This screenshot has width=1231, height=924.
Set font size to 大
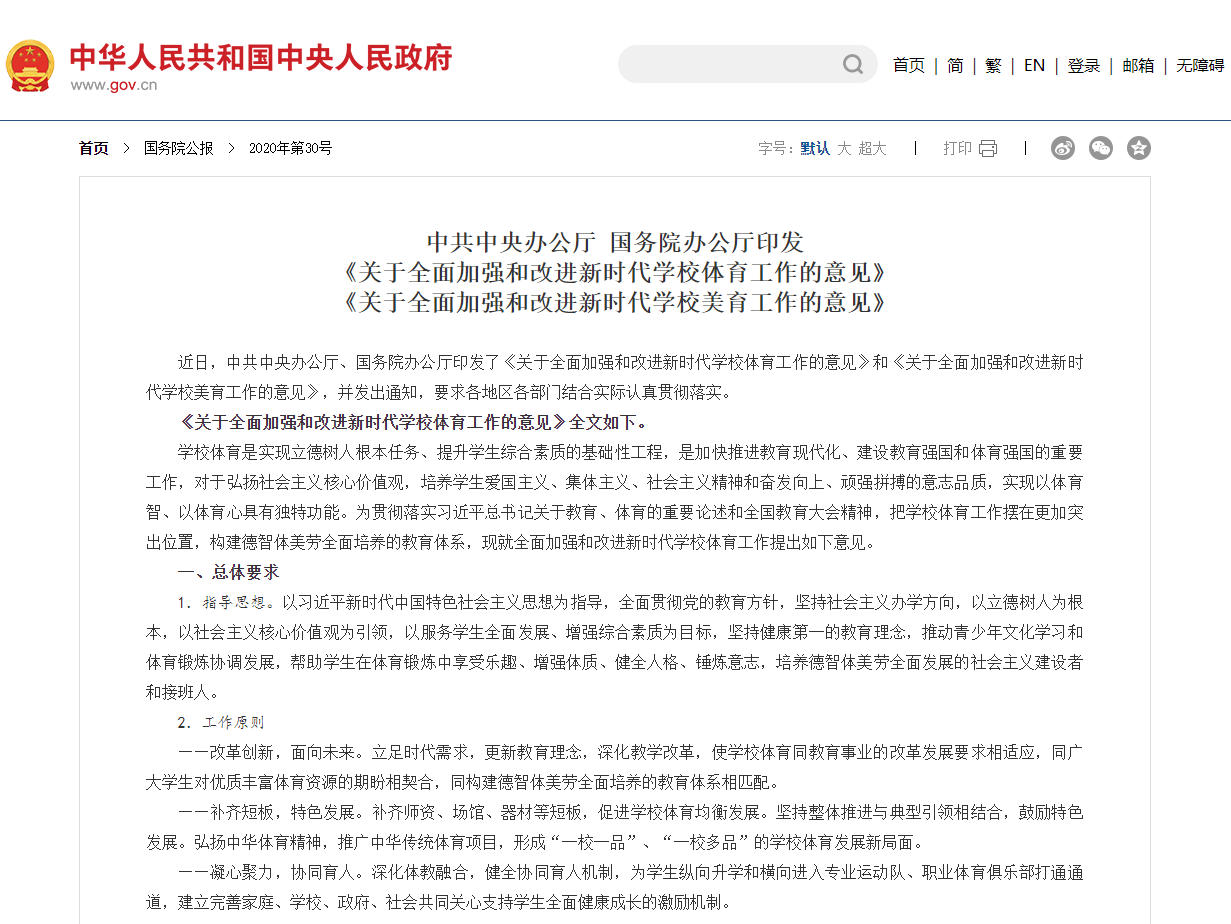pyautogui.click(x=844, y=148)
